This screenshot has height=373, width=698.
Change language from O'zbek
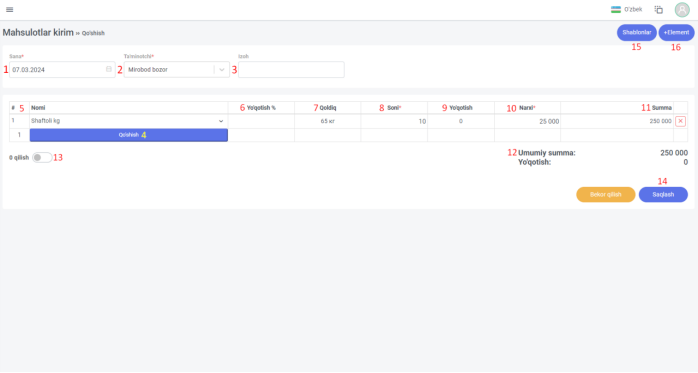633,9
